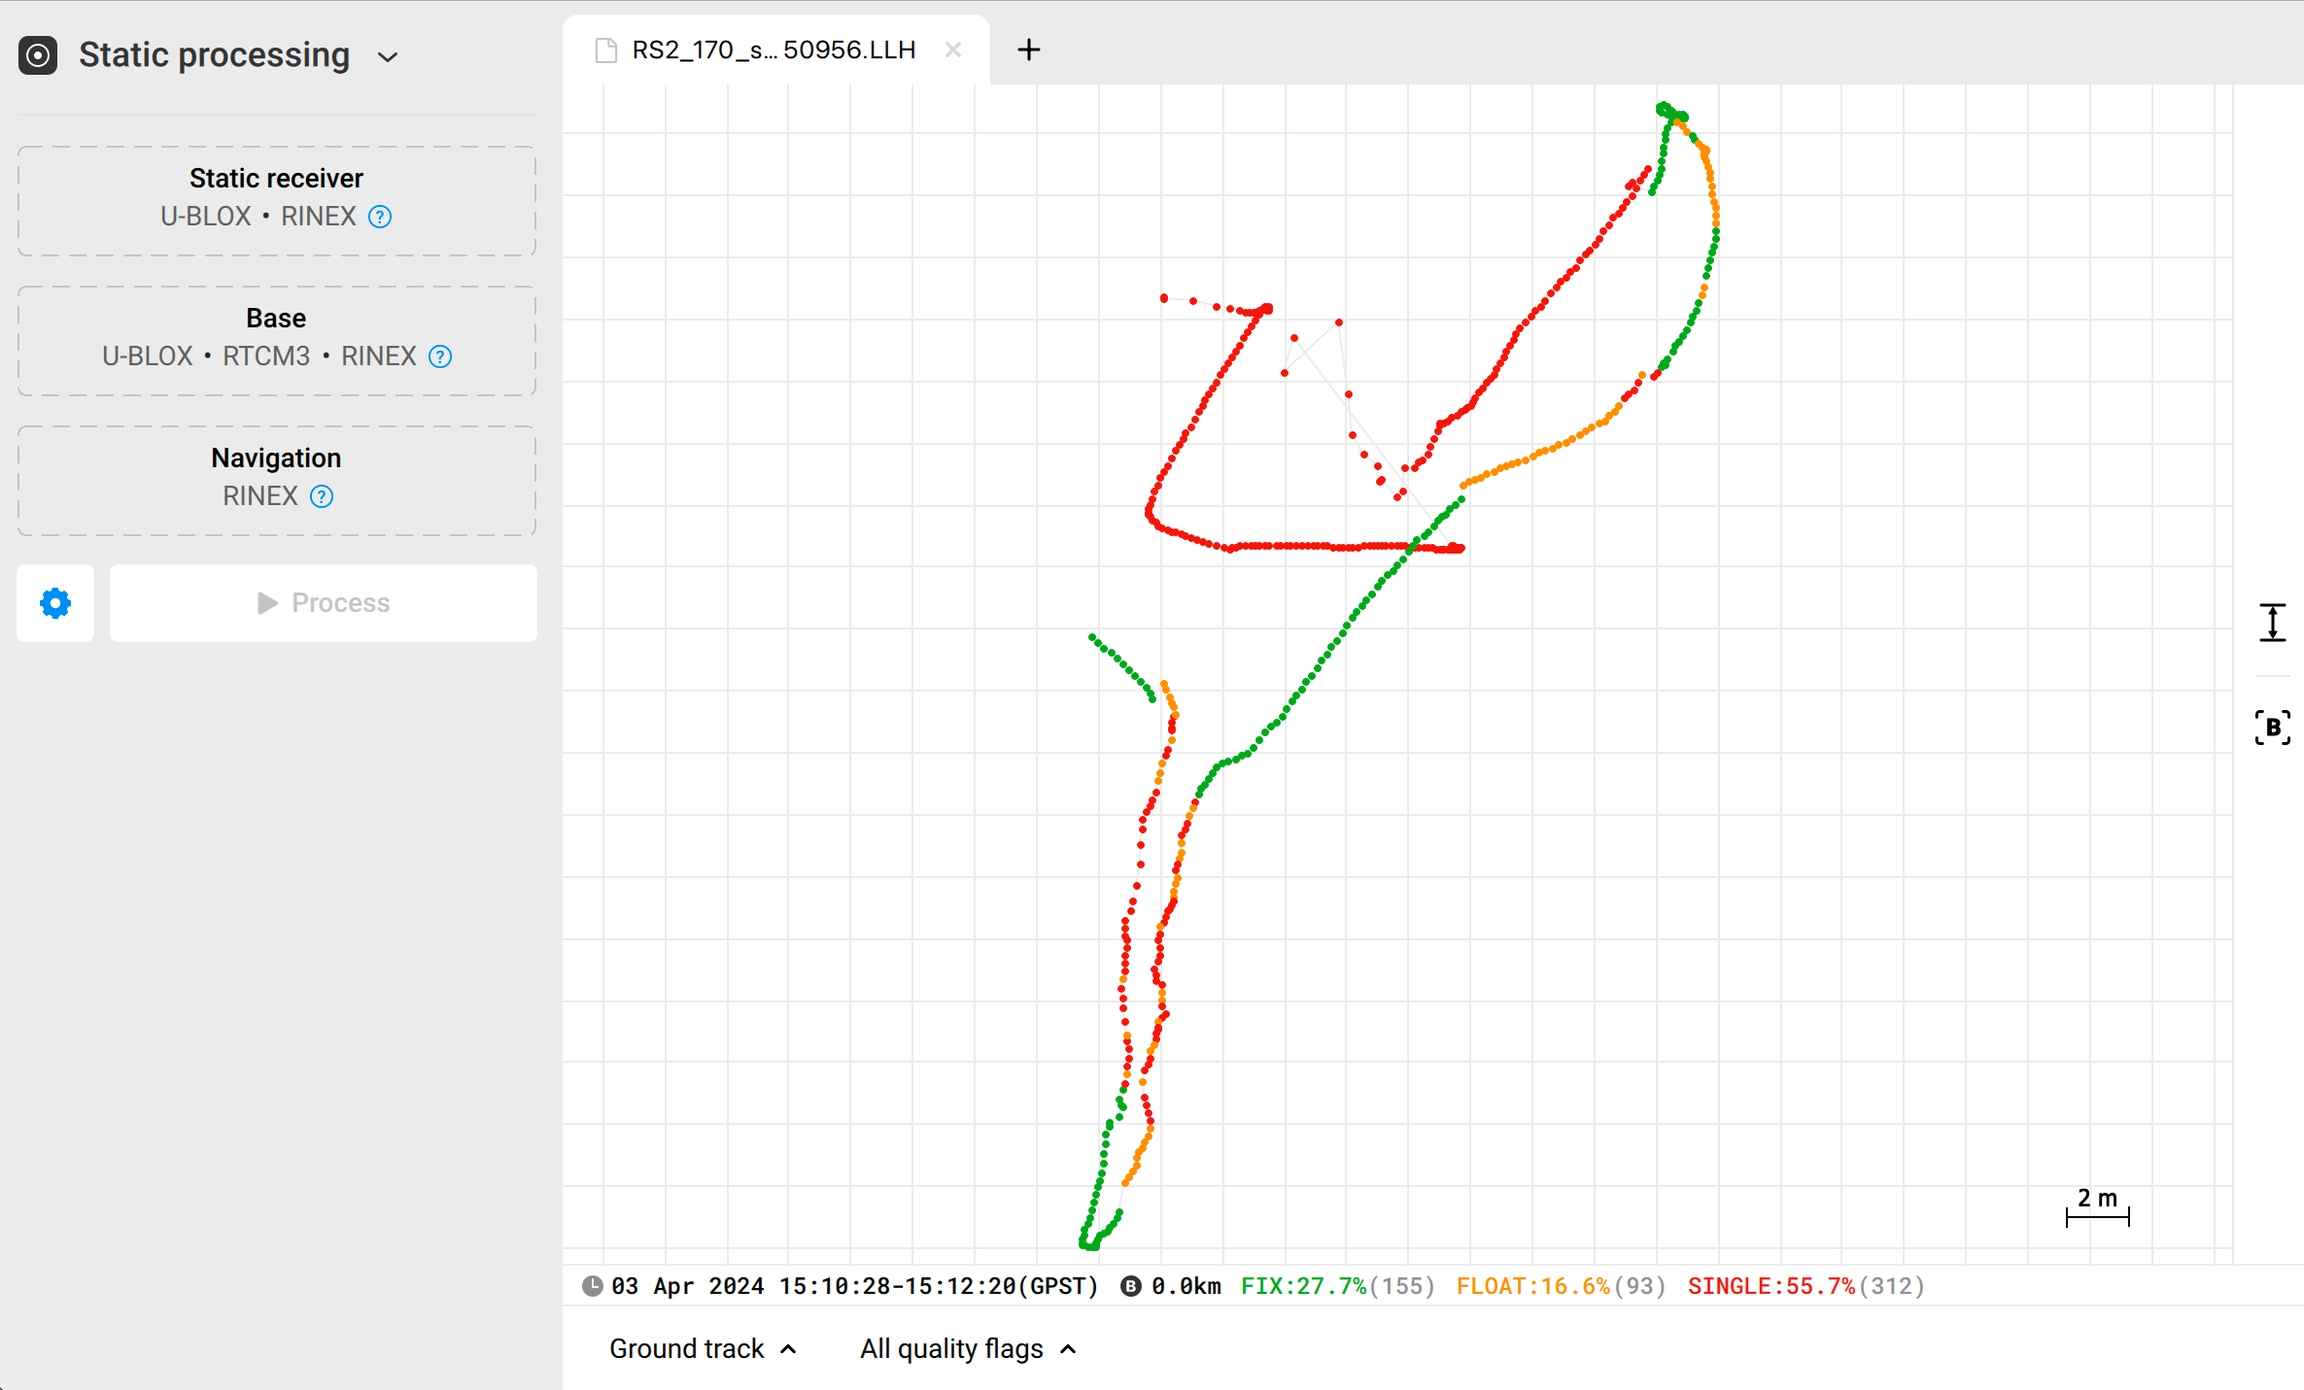The image size is (2304, 1390).
Task: Expand the Ground track plot selector
Action: point(703,1349)
